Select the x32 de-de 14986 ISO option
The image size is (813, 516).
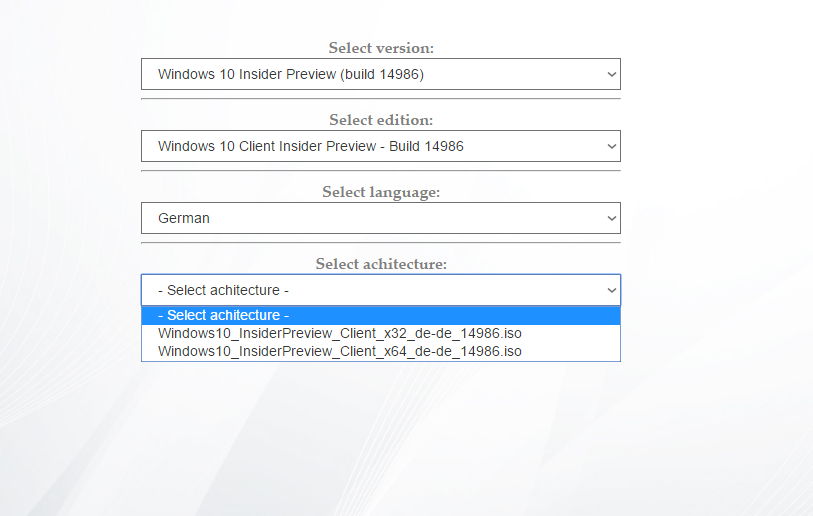(381, 333)
